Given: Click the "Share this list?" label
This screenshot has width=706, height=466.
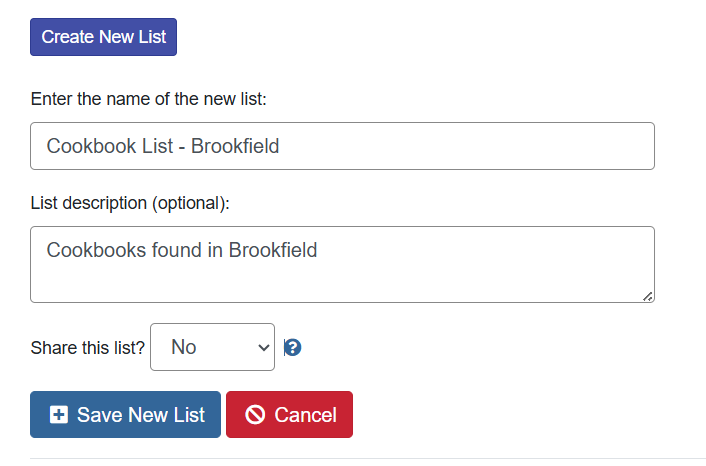Looking at the screenshot, I should pyautogui.click(x=88, y=348).
